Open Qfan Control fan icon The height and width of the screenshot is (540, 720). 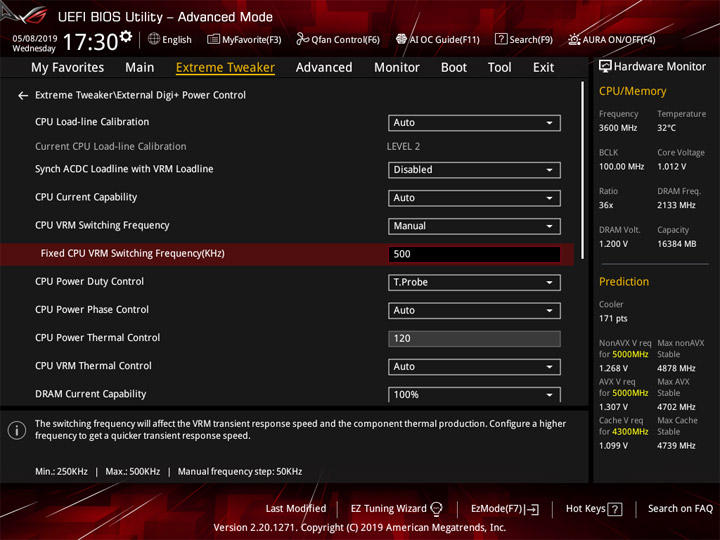click(303, 39)
